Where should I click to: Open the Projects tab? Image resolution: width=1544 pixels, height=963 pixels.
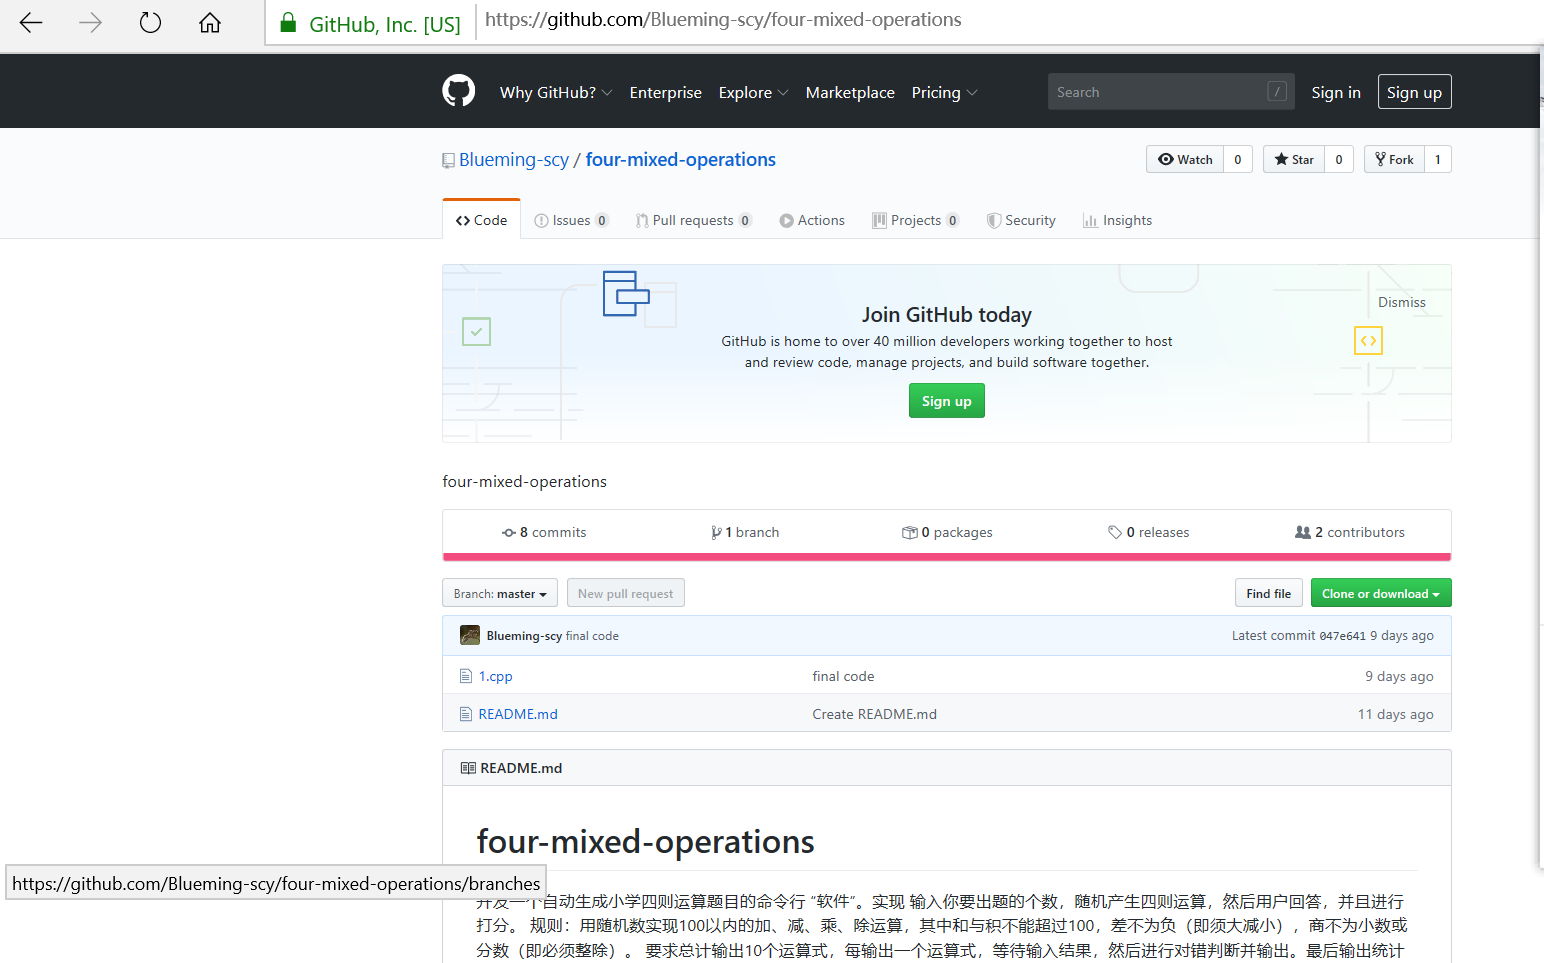point(916,220)
